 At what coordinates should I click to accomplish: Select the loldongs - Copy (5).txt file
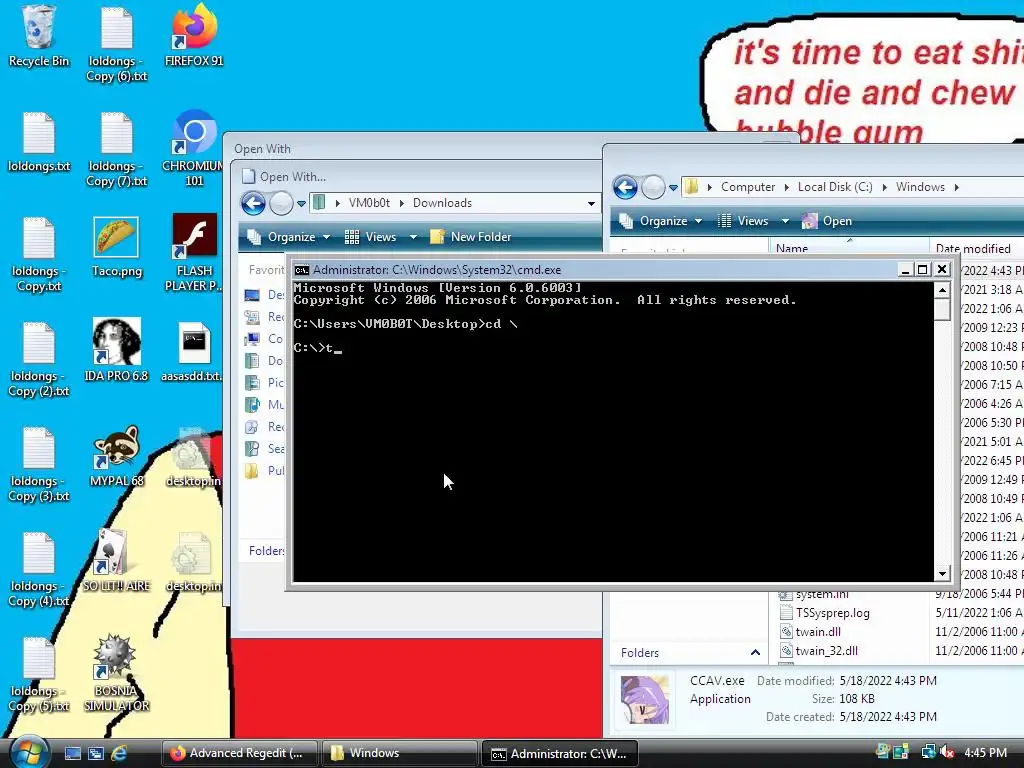point(39,674)
